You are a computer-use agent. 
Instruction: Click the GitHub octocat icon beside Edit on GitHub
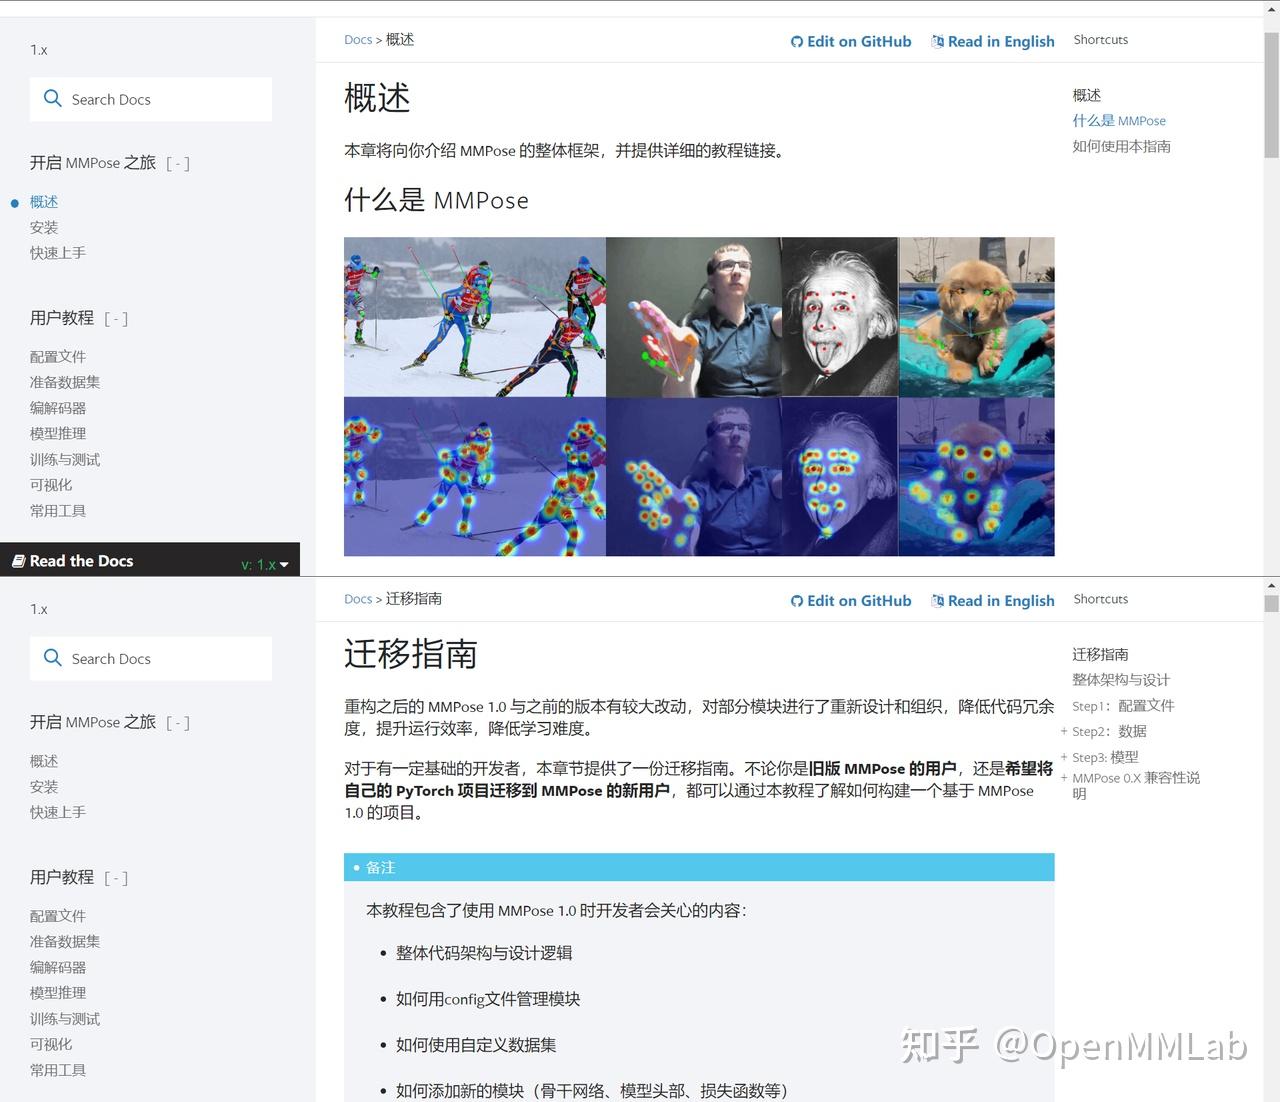[797, 42]
